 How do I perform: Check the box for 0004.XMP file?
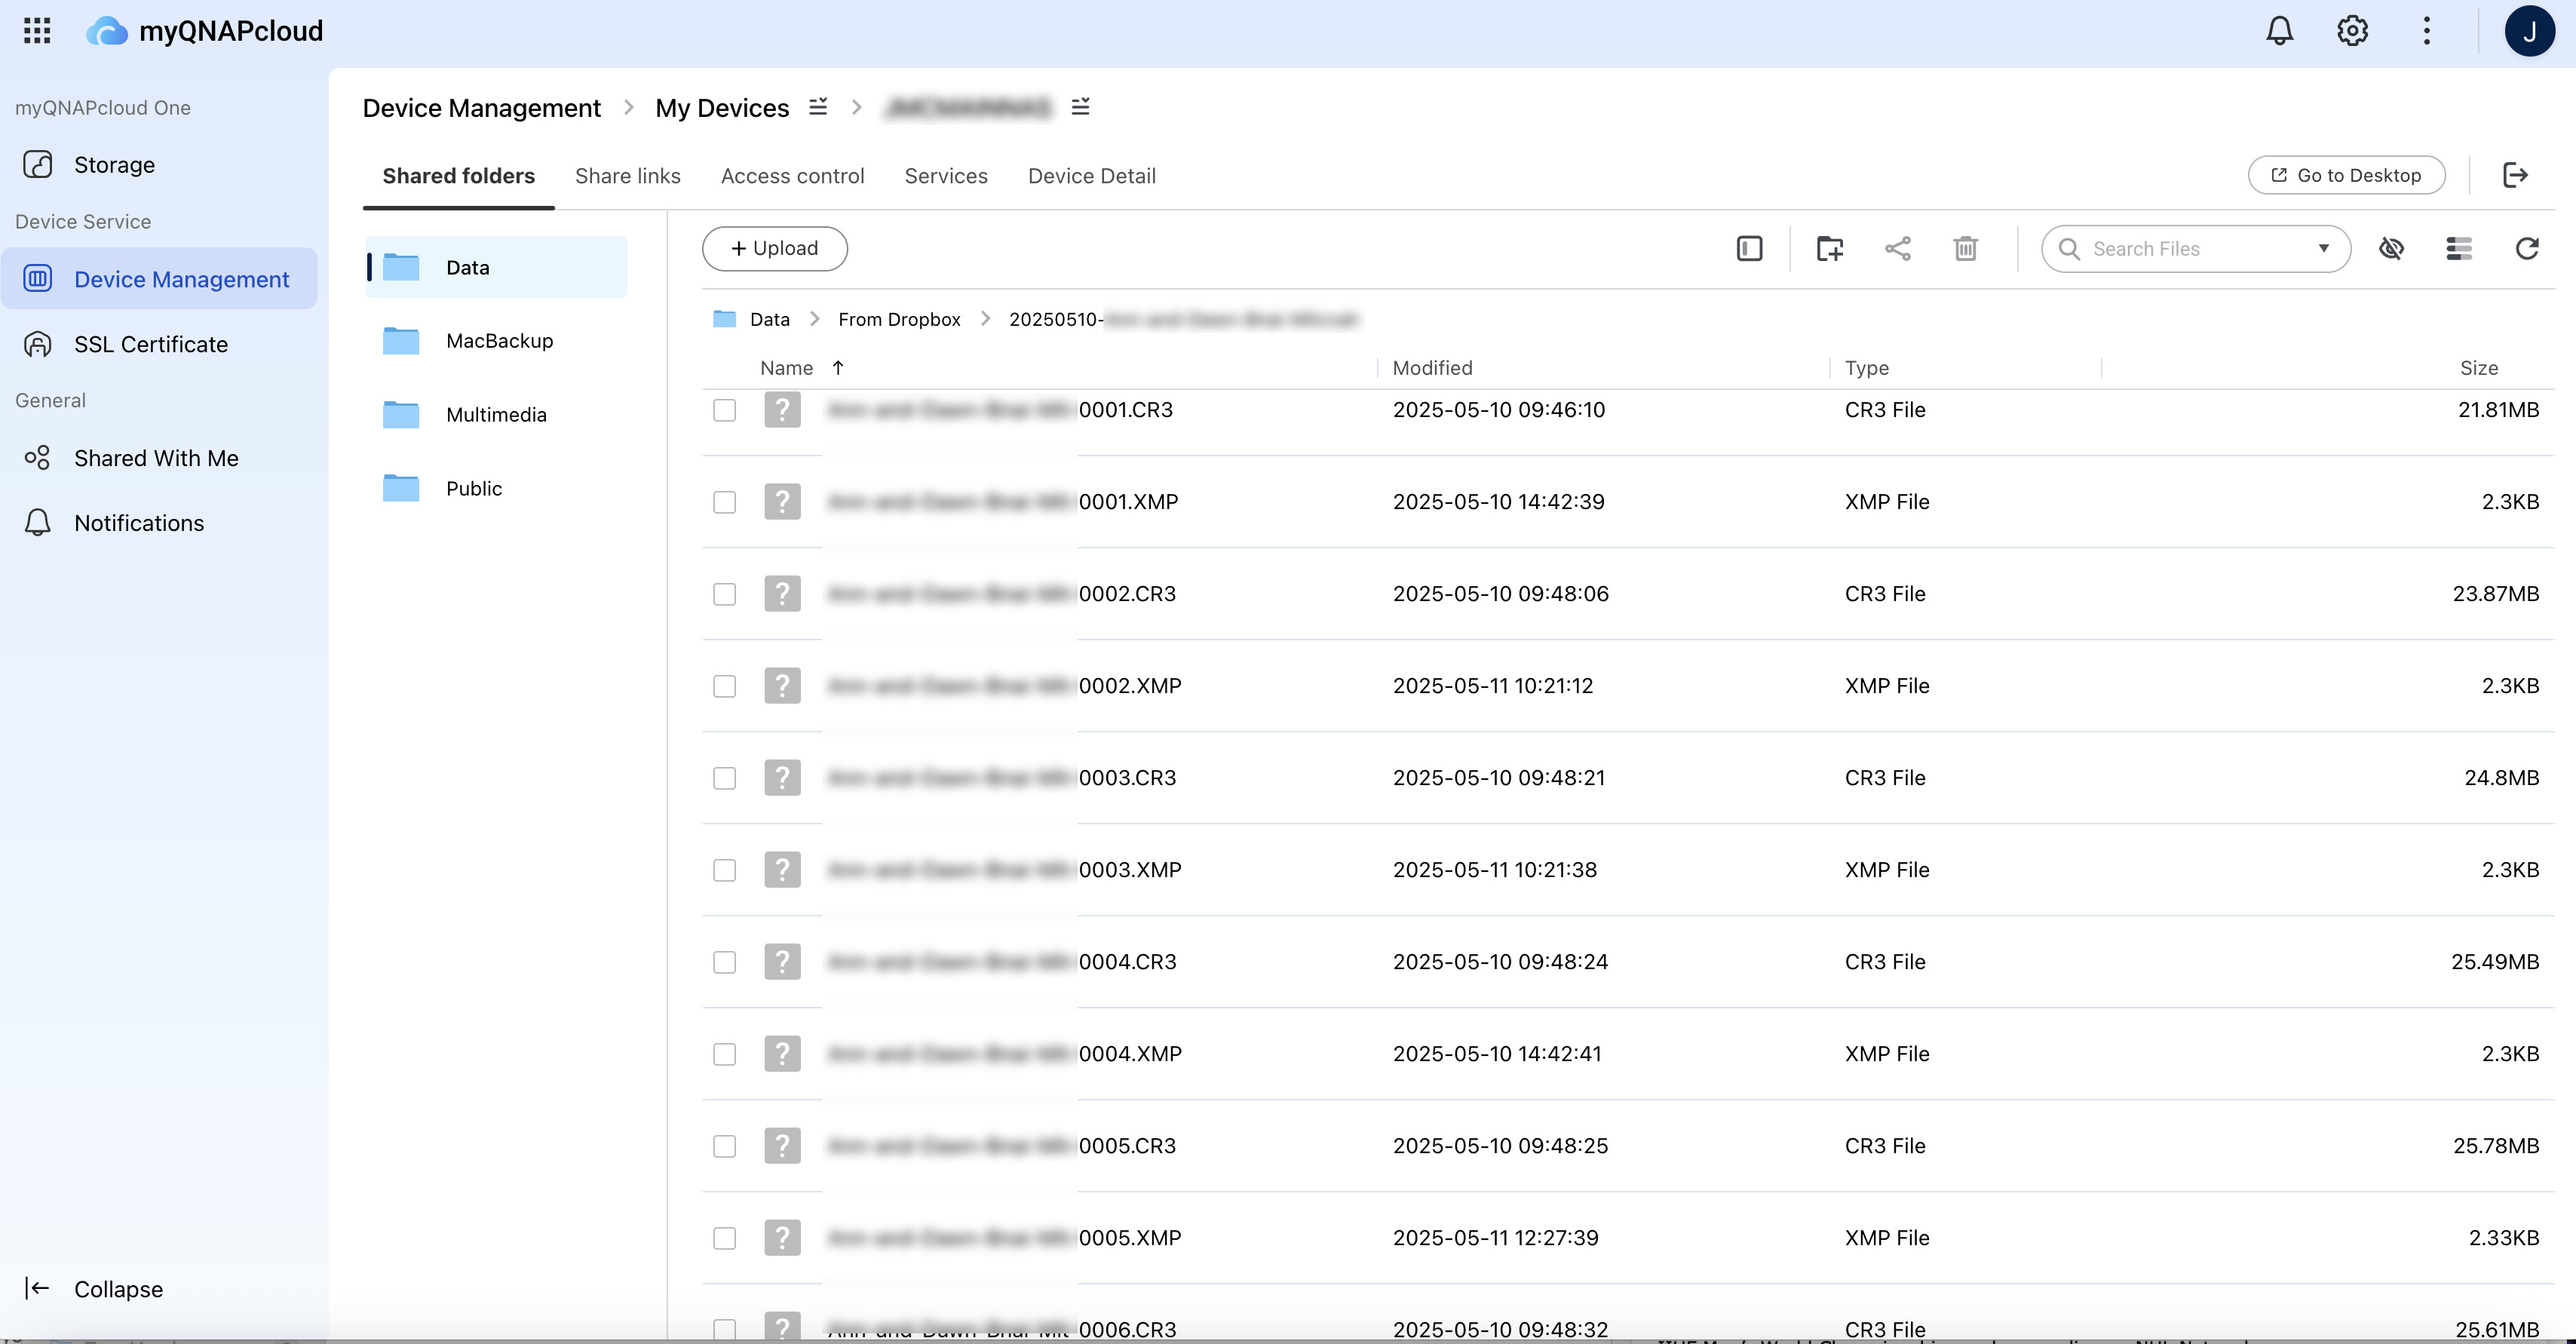(x=724, y=1054)
